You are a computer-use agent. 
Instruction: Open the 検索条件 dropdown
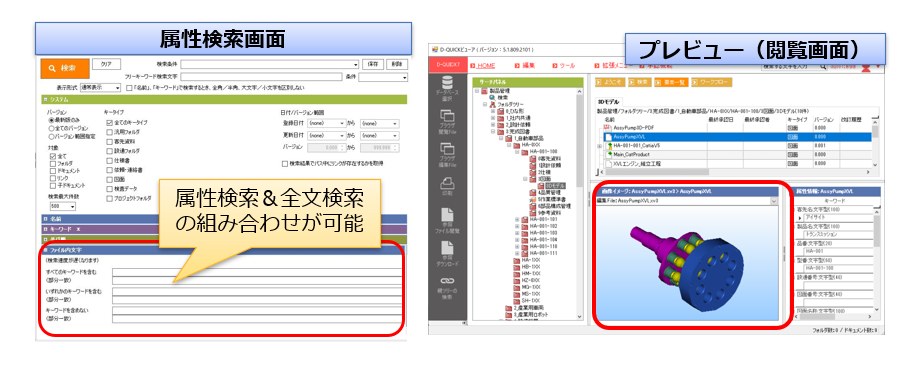[x=270, y=64]
